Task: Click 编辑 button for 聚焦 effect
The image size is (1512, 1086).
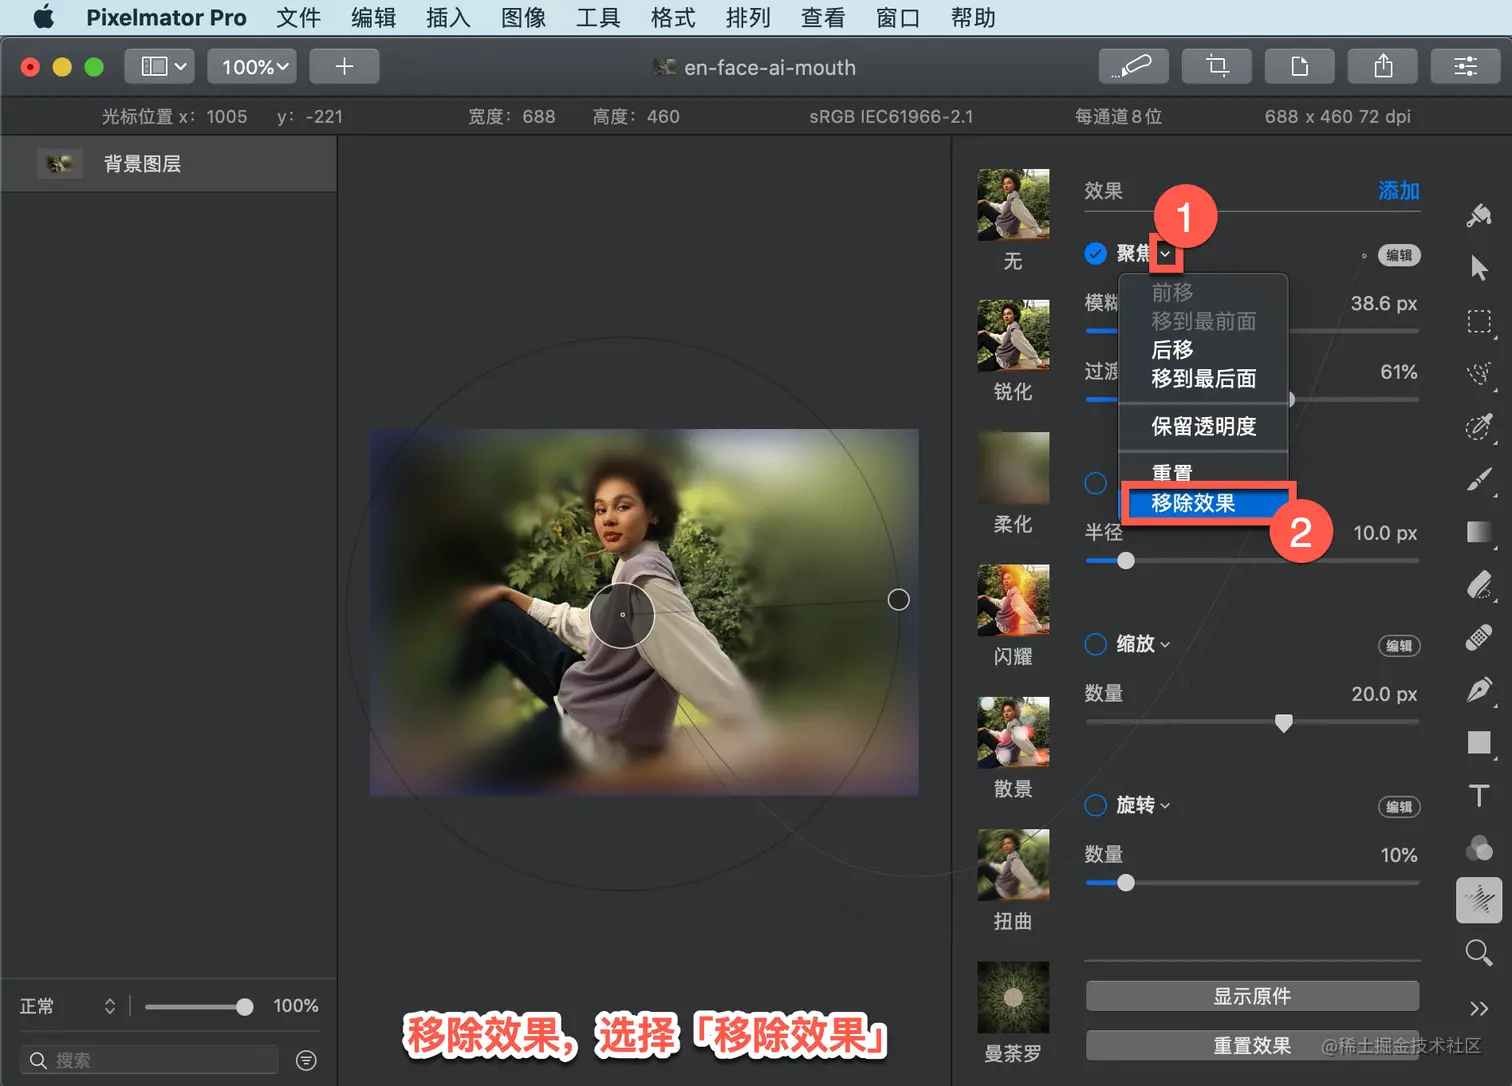Action: [x=1399, y=255]
